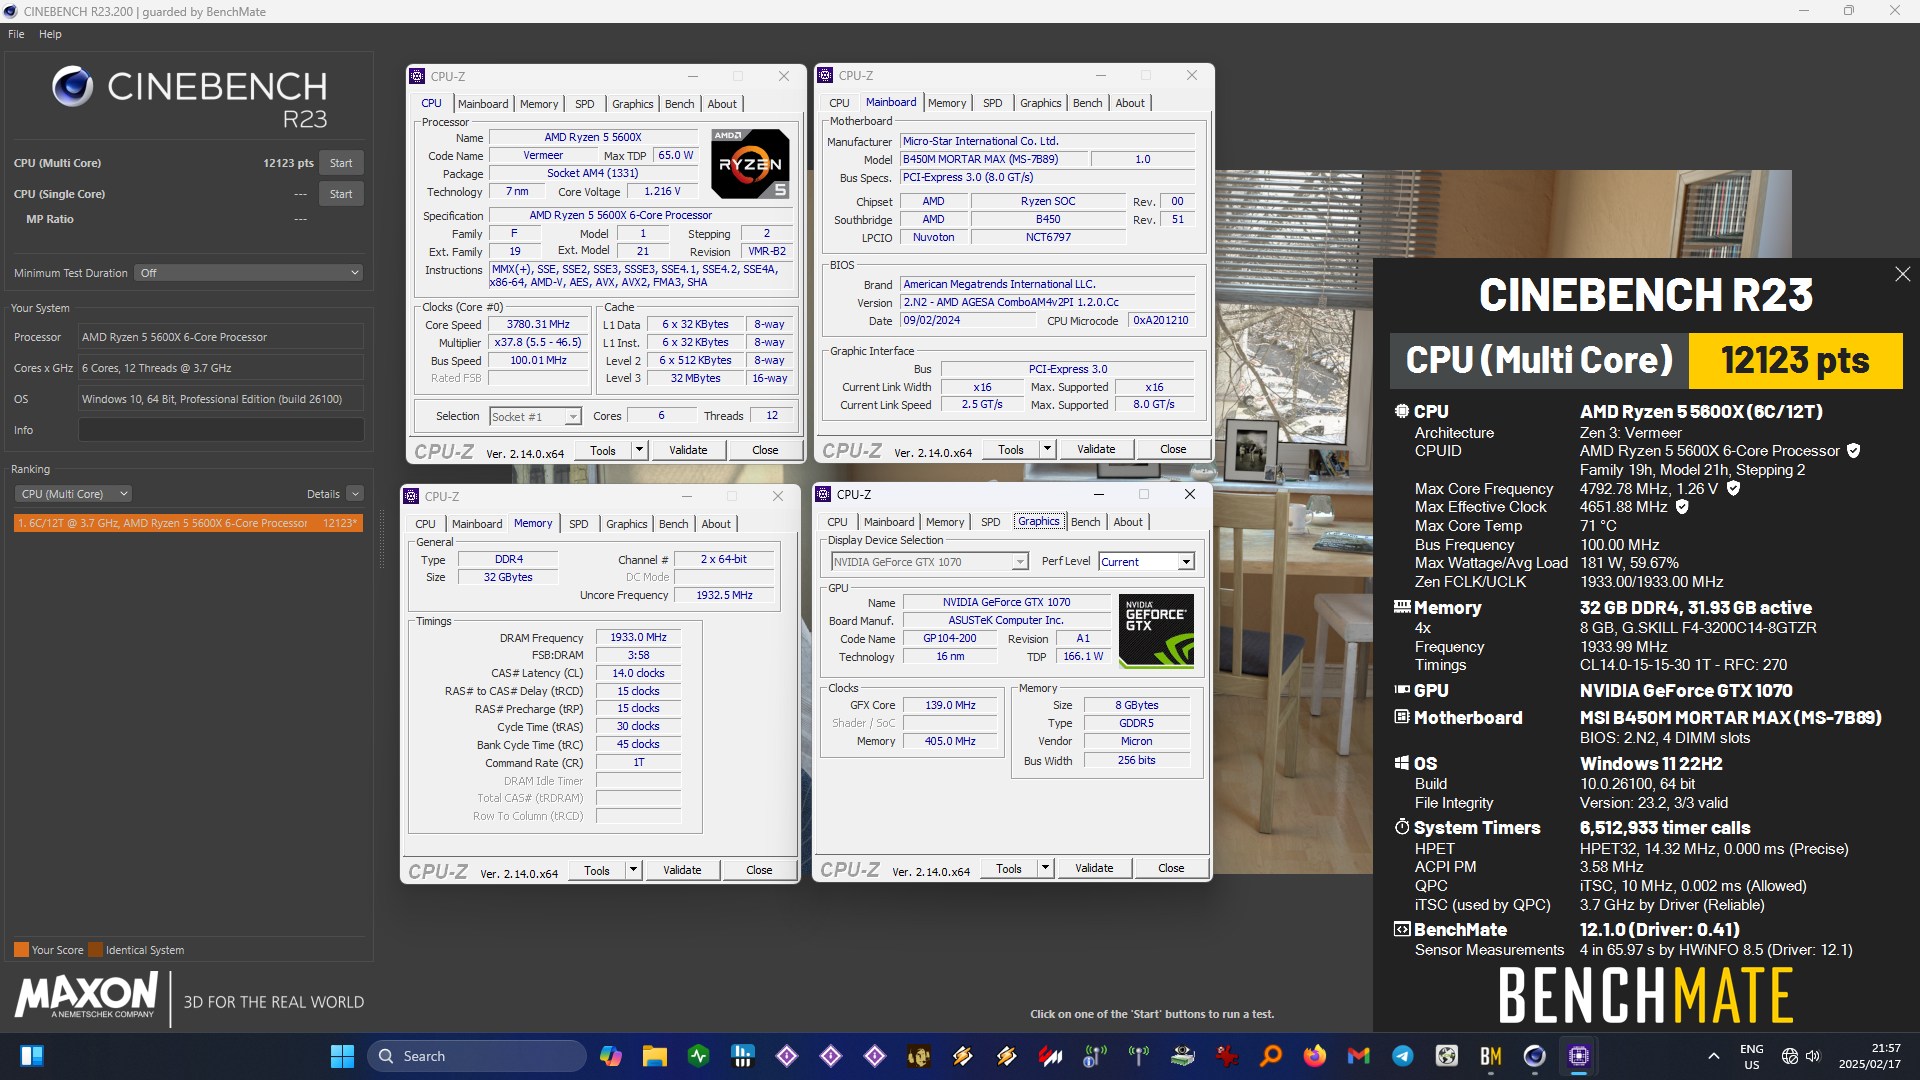Switch to Mainboard tab in the processor CPU-Z window

tap(483, 104)
